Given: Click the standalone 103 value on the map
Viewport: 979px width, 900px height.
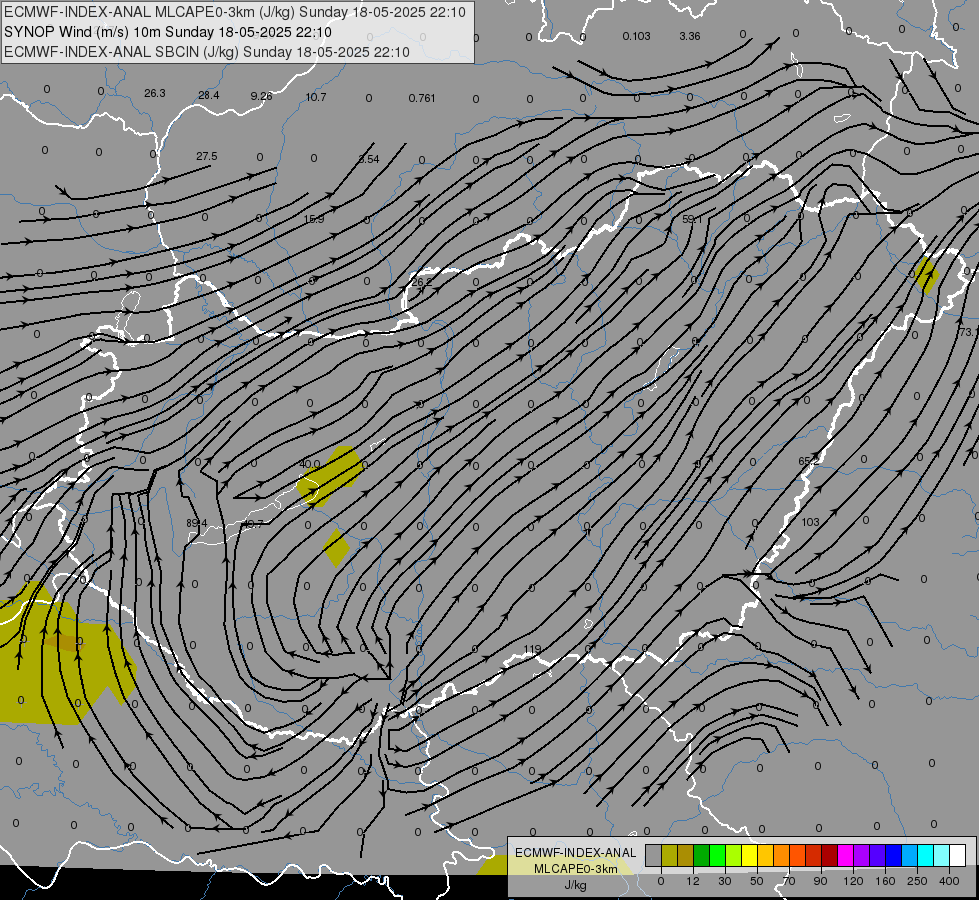Looking at the screenshot, I should pyautogui.click(x=810, y=522).
